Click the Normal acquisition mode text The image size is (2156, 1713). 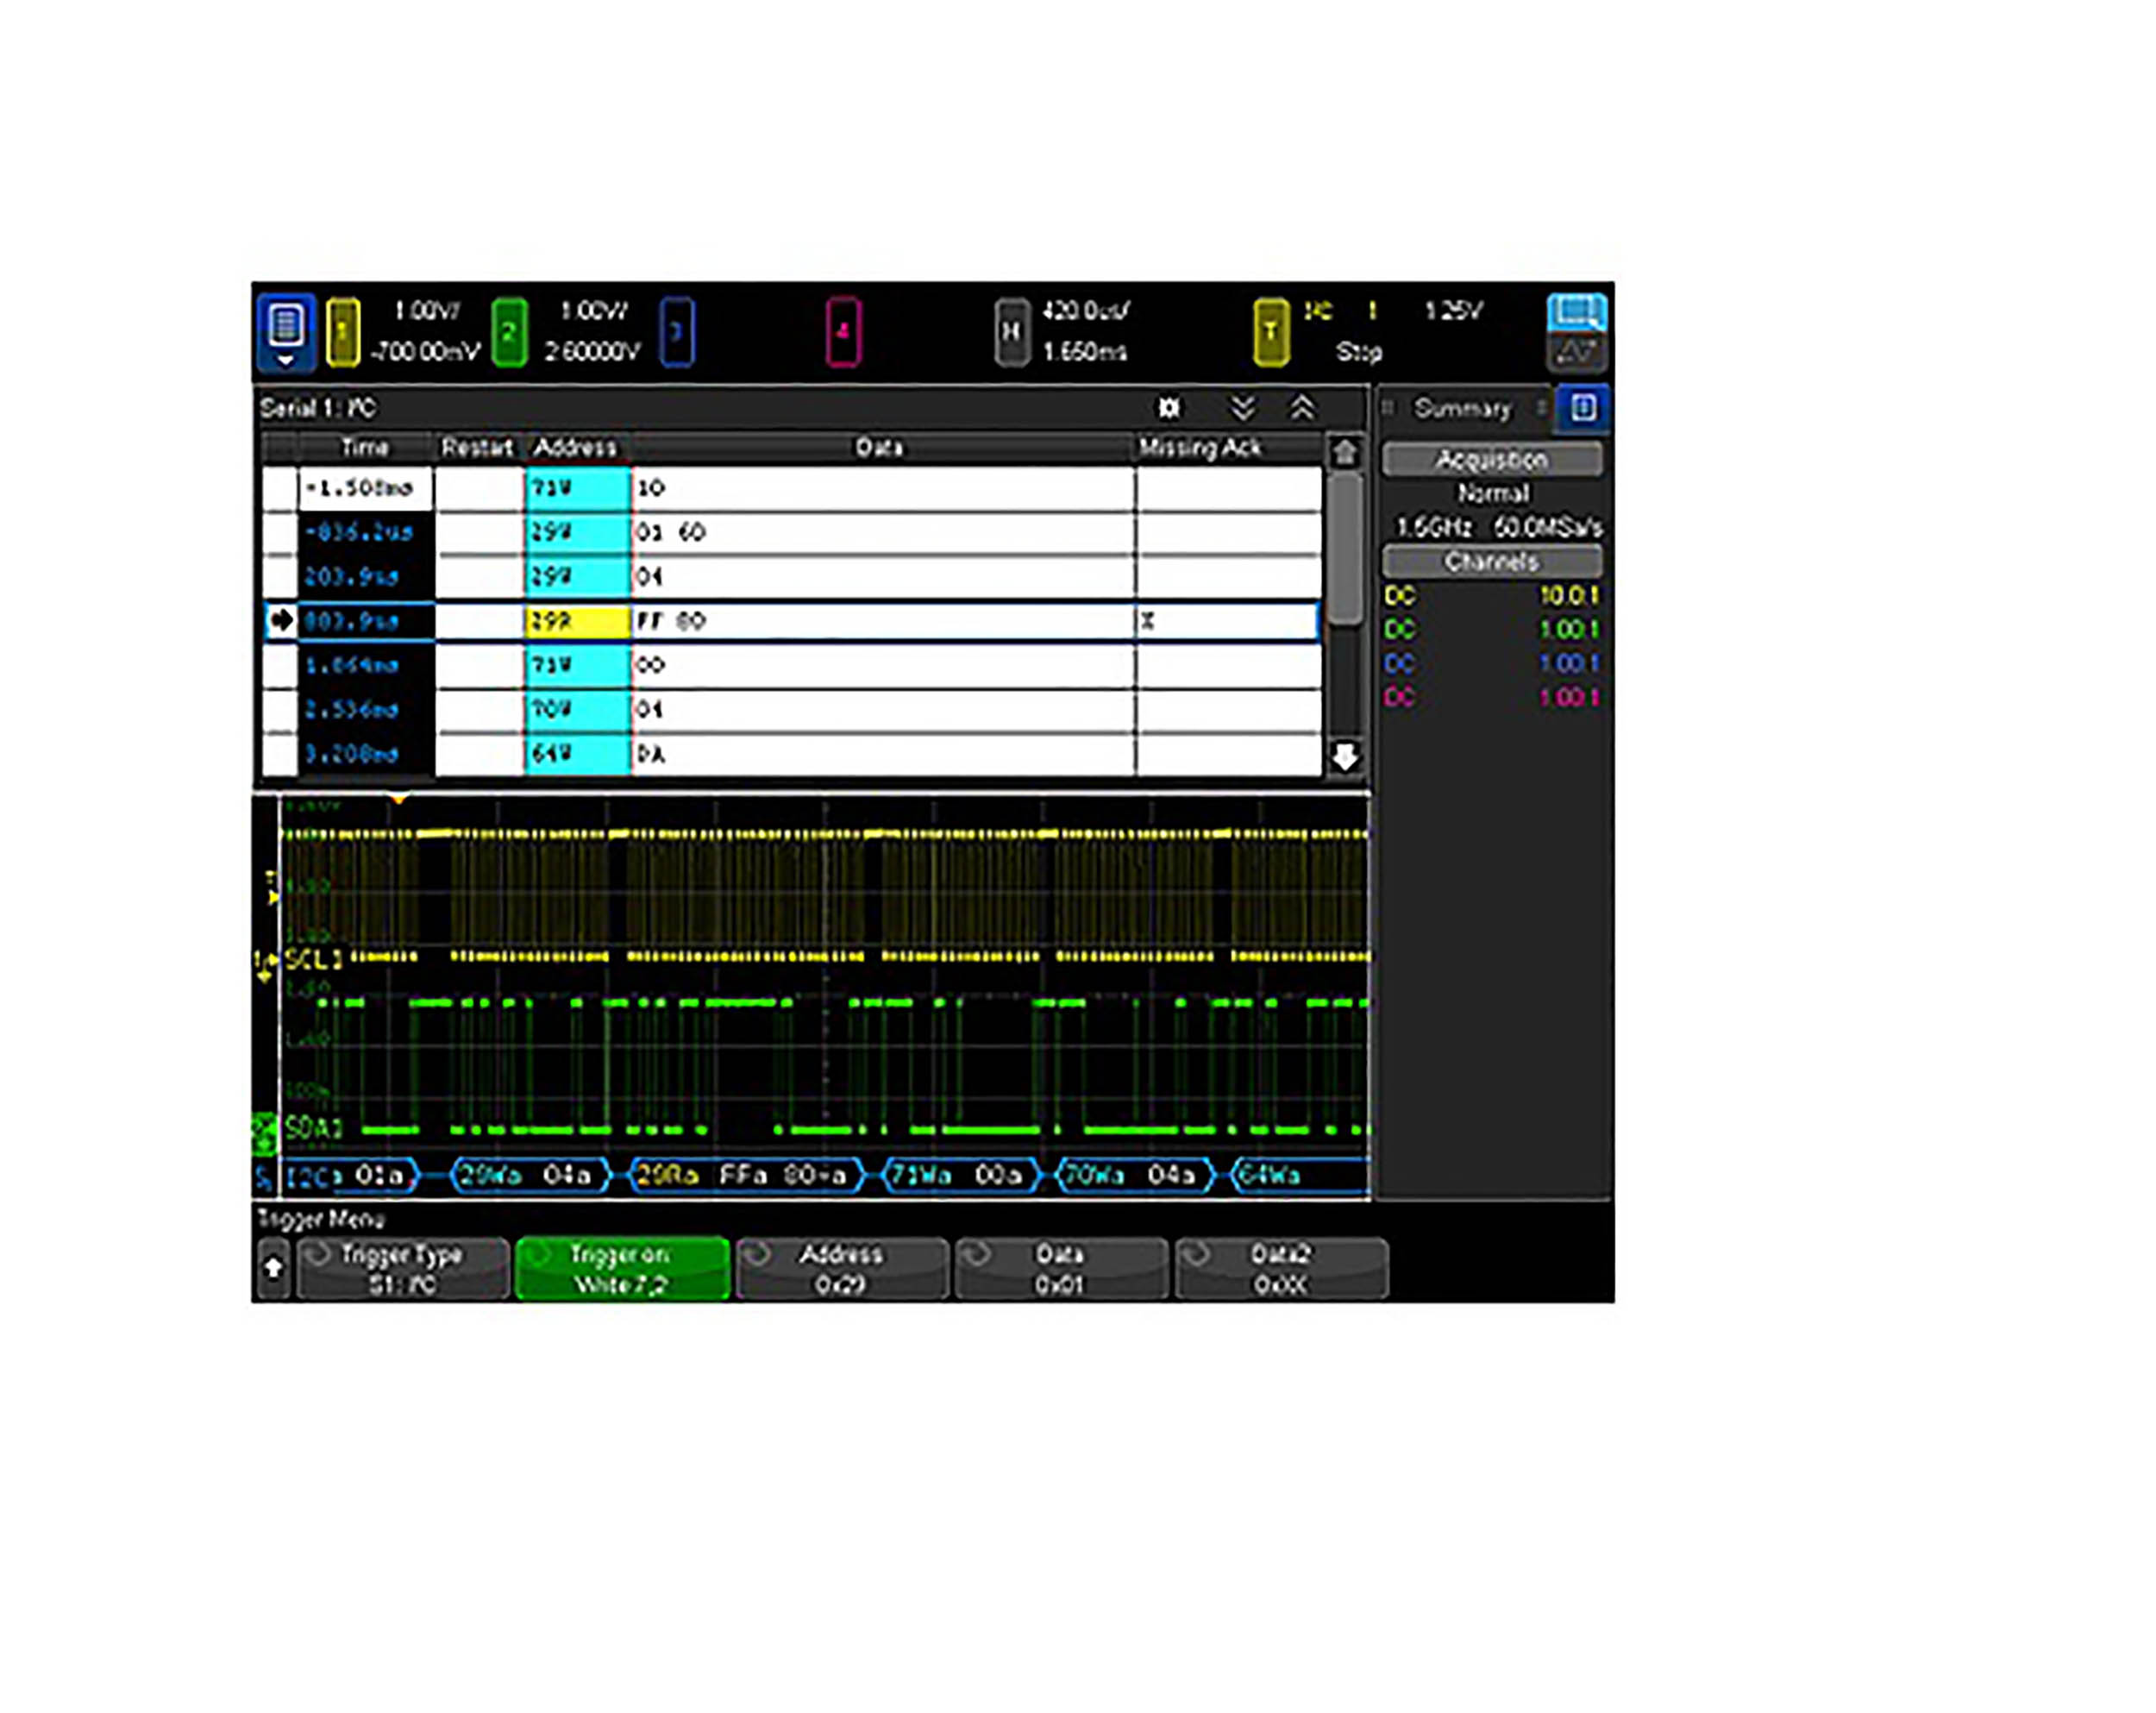coord(1493,493)
